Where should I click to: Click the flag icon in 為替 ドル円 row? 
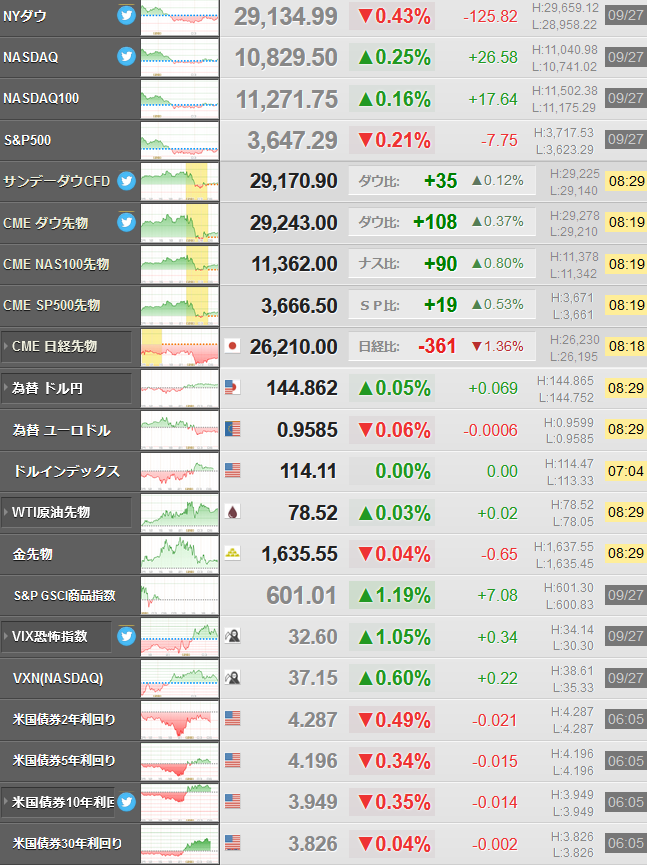click(x=232, y=388)
